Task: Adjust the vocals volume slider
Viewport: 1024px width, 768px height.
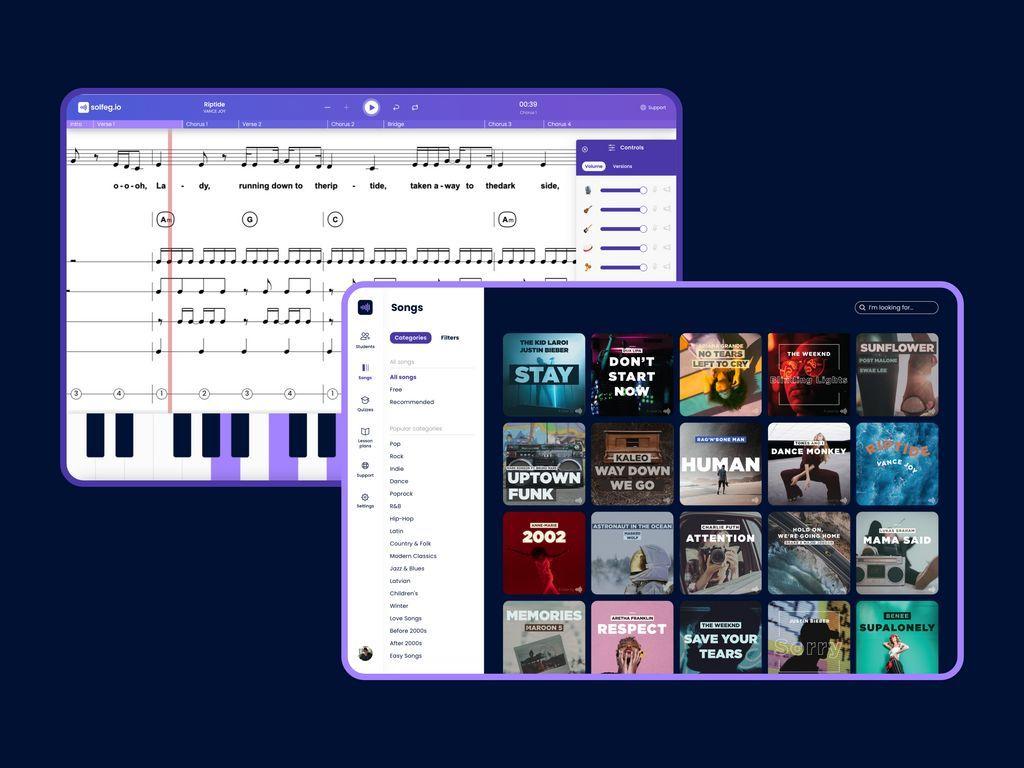Action: tap(624, 190)
